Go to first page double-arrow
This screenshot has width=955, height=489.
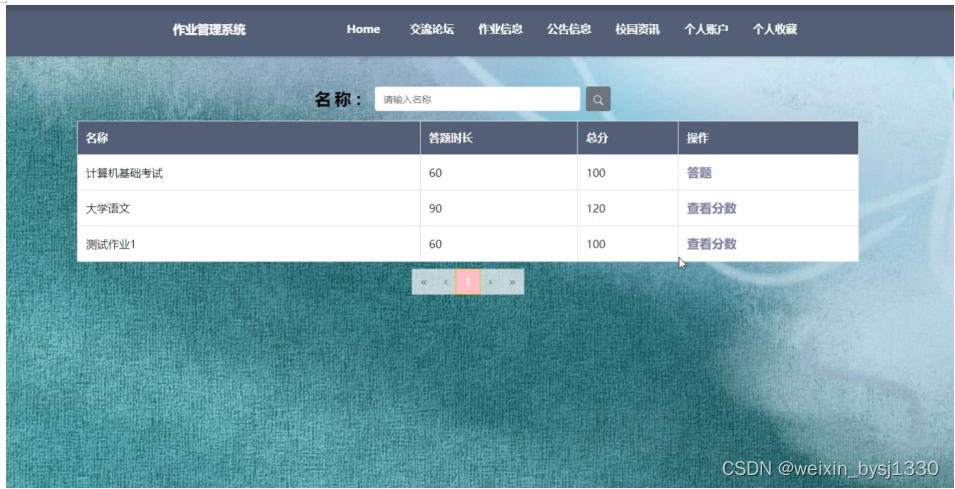tap(423, 282)
